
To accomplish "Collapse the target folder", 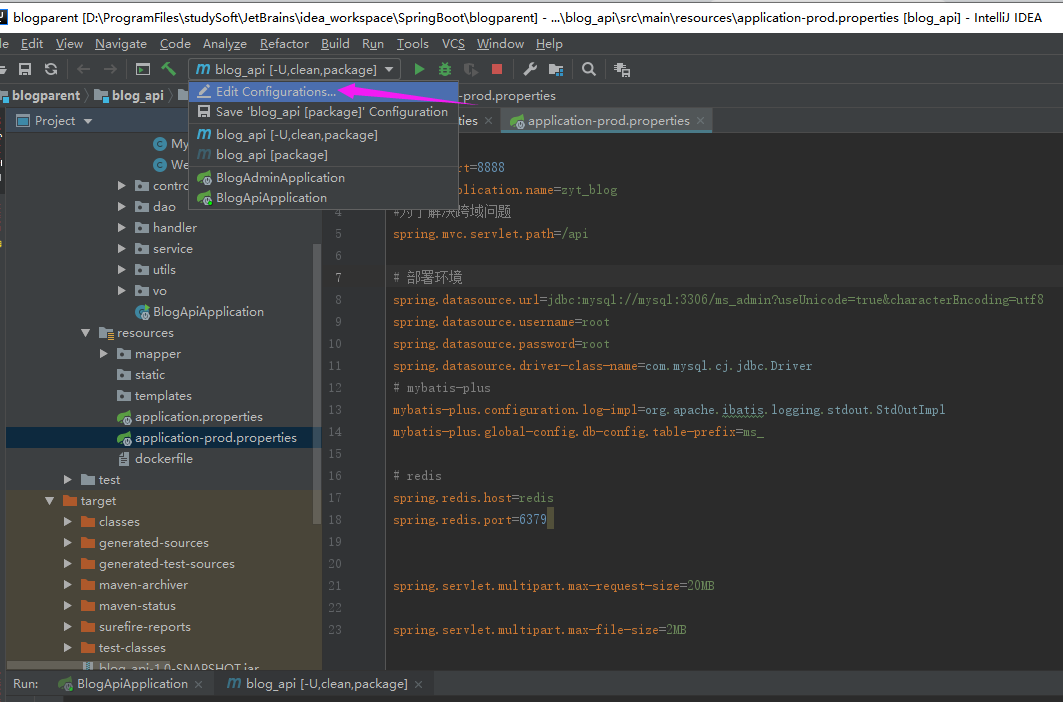I will [x=49, y=501].
